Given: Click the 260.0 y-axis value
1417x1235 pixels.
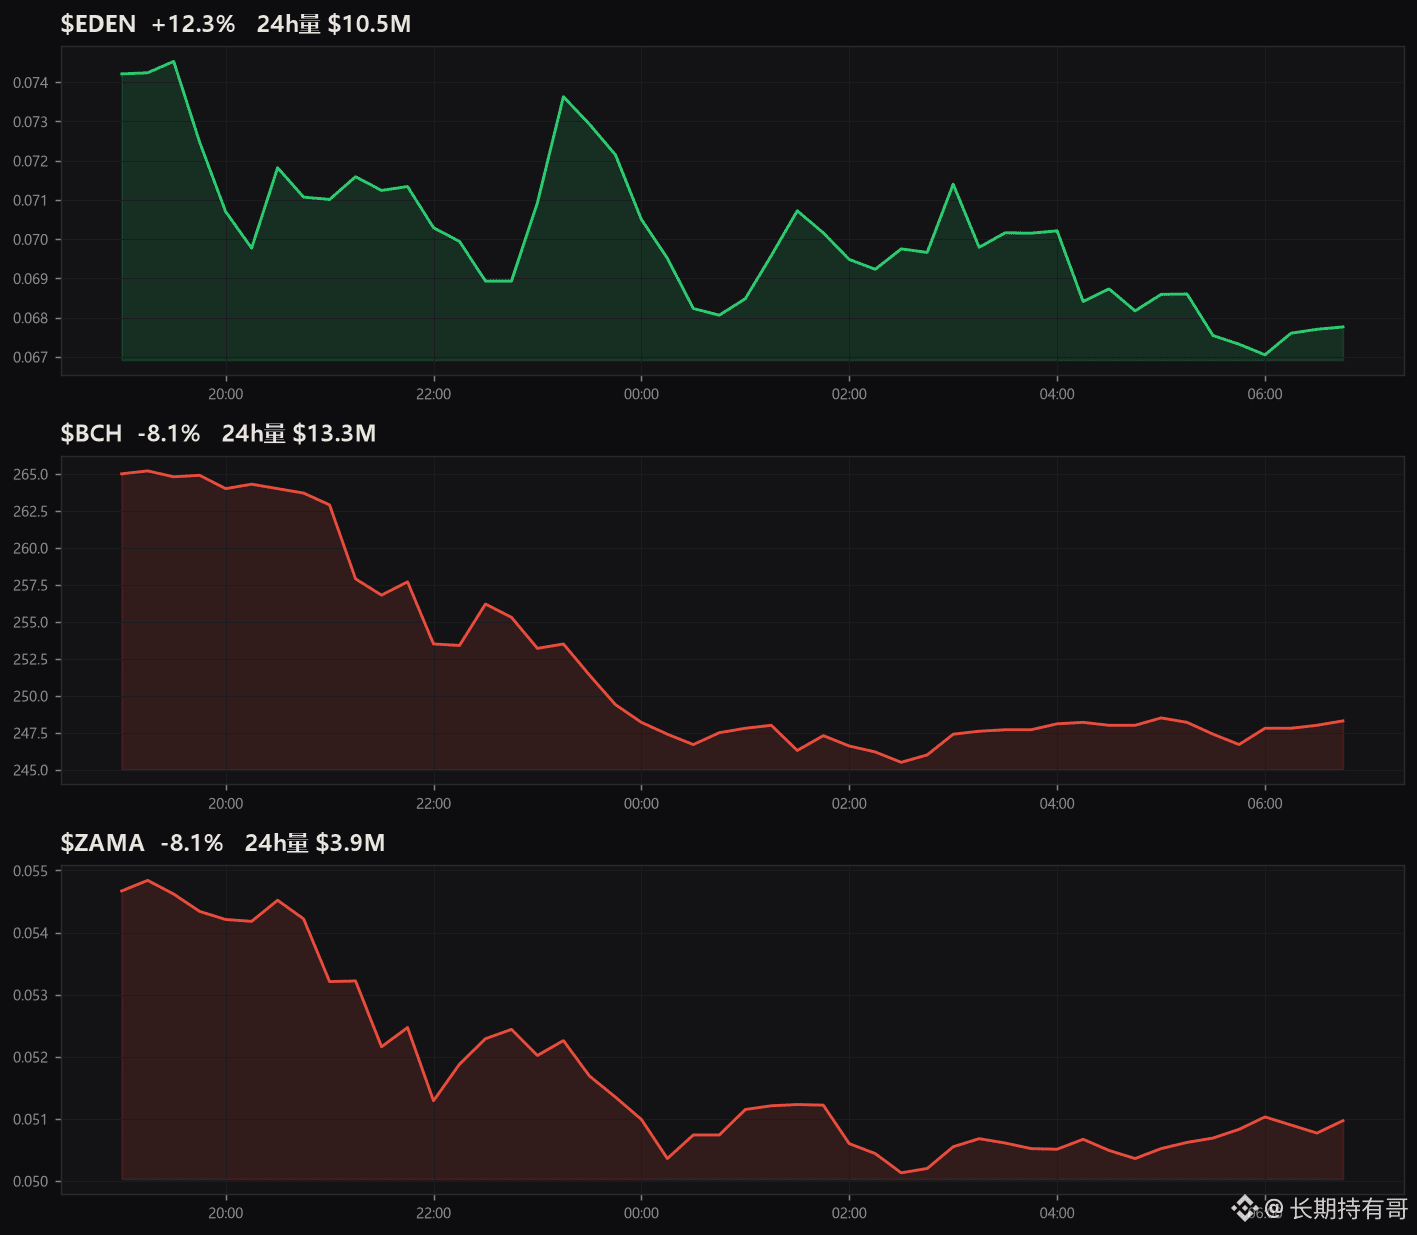Looking at the screenshot, I should click(30, 549).
